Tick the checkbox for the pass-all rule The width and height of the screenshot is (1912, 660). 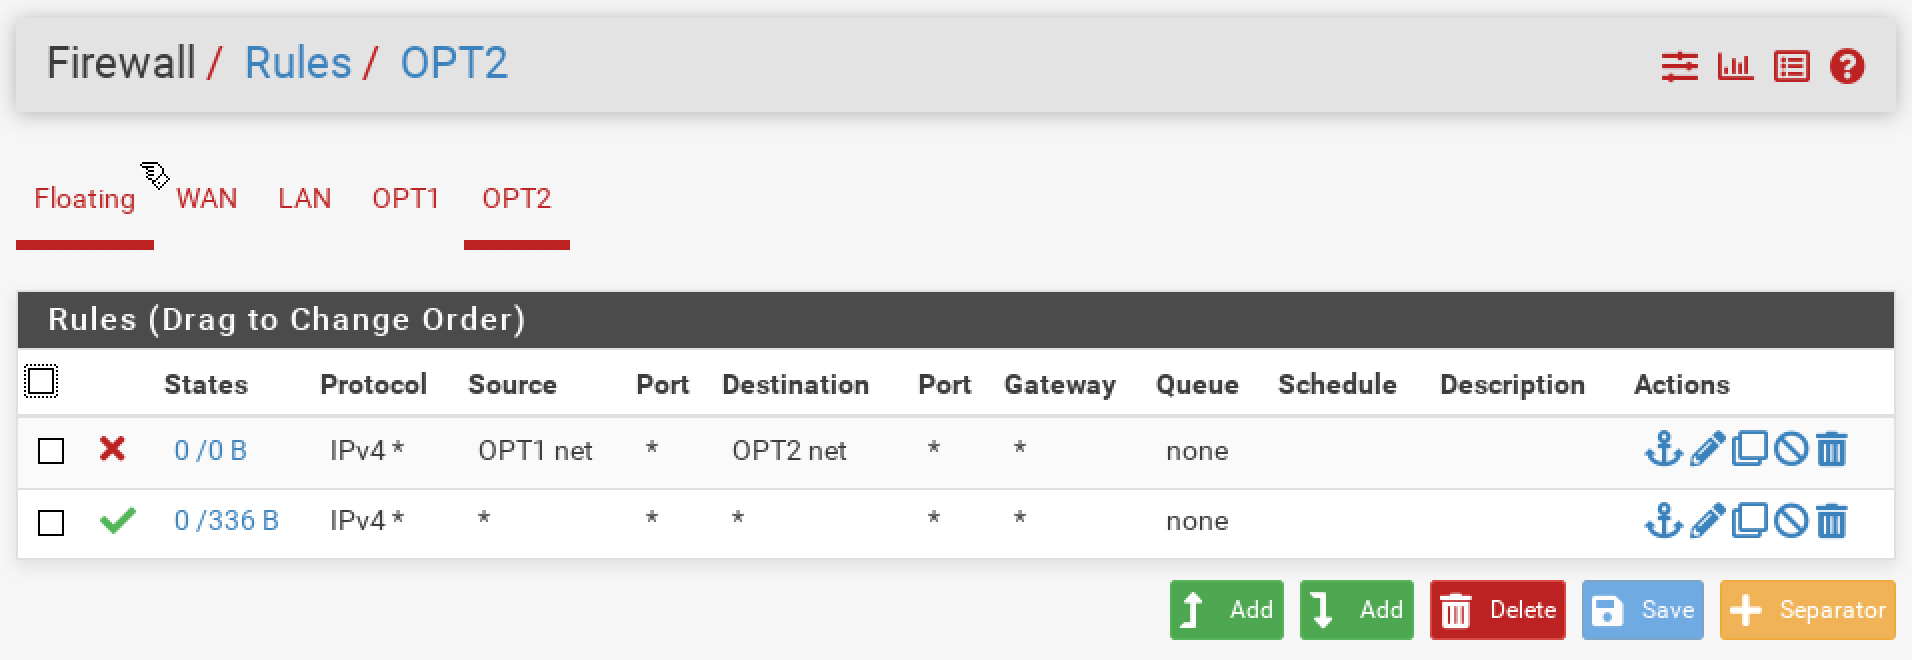51,522
